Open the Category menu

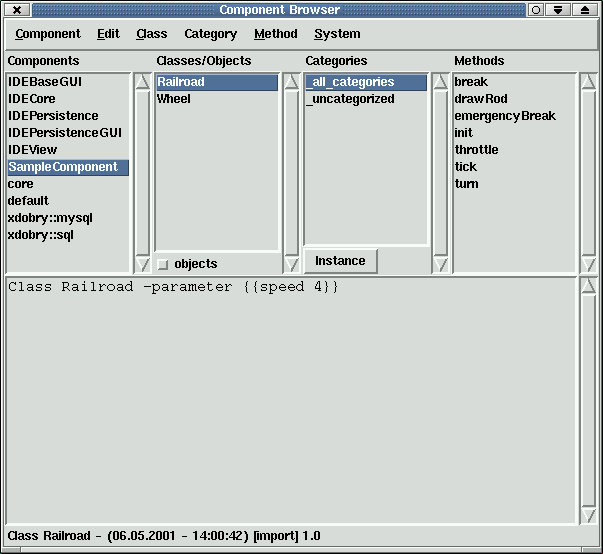coord(211,34)
